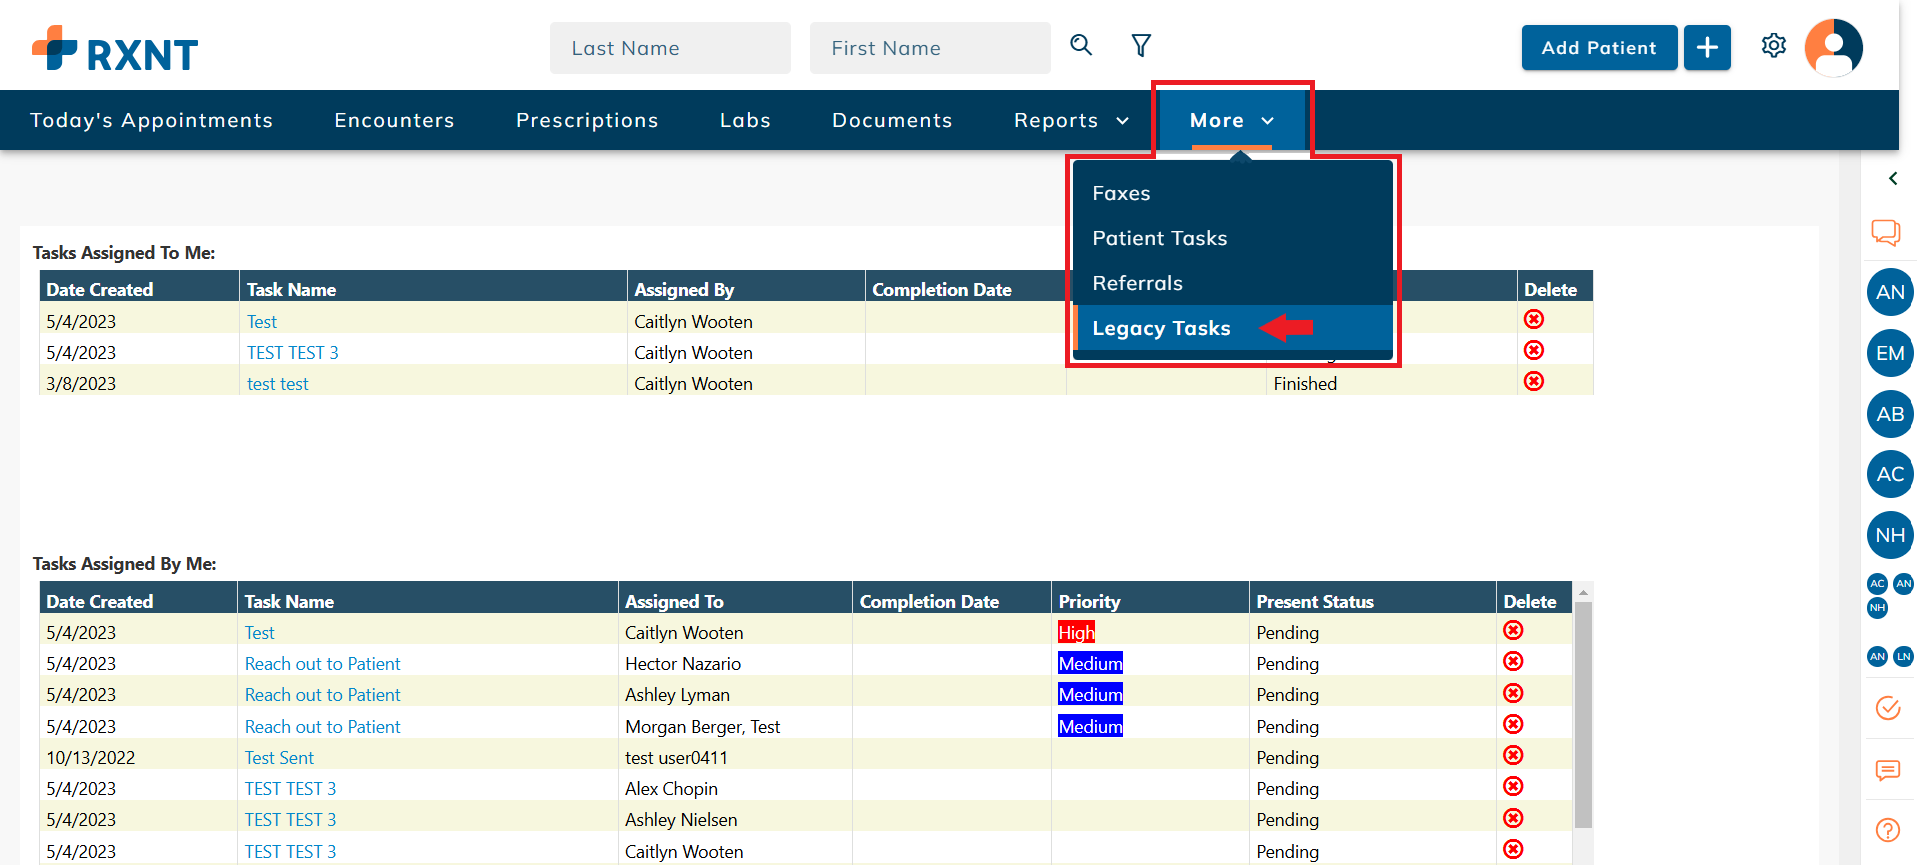Screen dimensions: 1917x865
Task: Open Today's Appointments tab
Action: [151, 120]
